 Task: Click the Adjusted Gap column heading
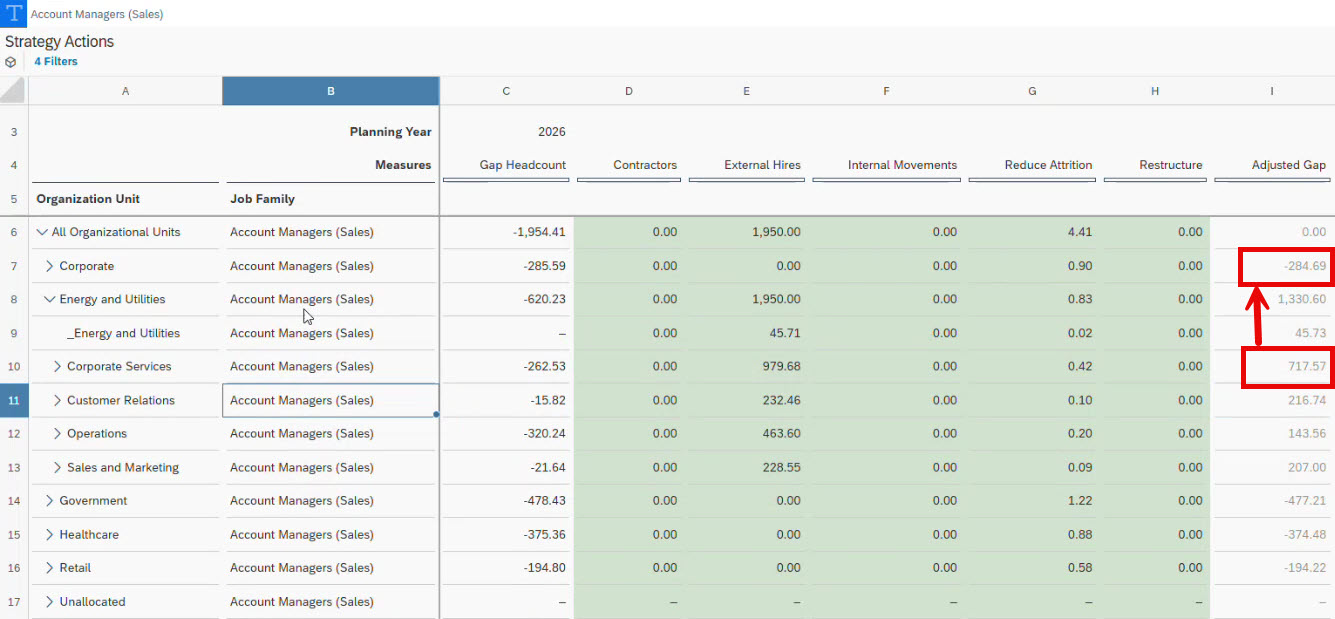(1288, 165)
